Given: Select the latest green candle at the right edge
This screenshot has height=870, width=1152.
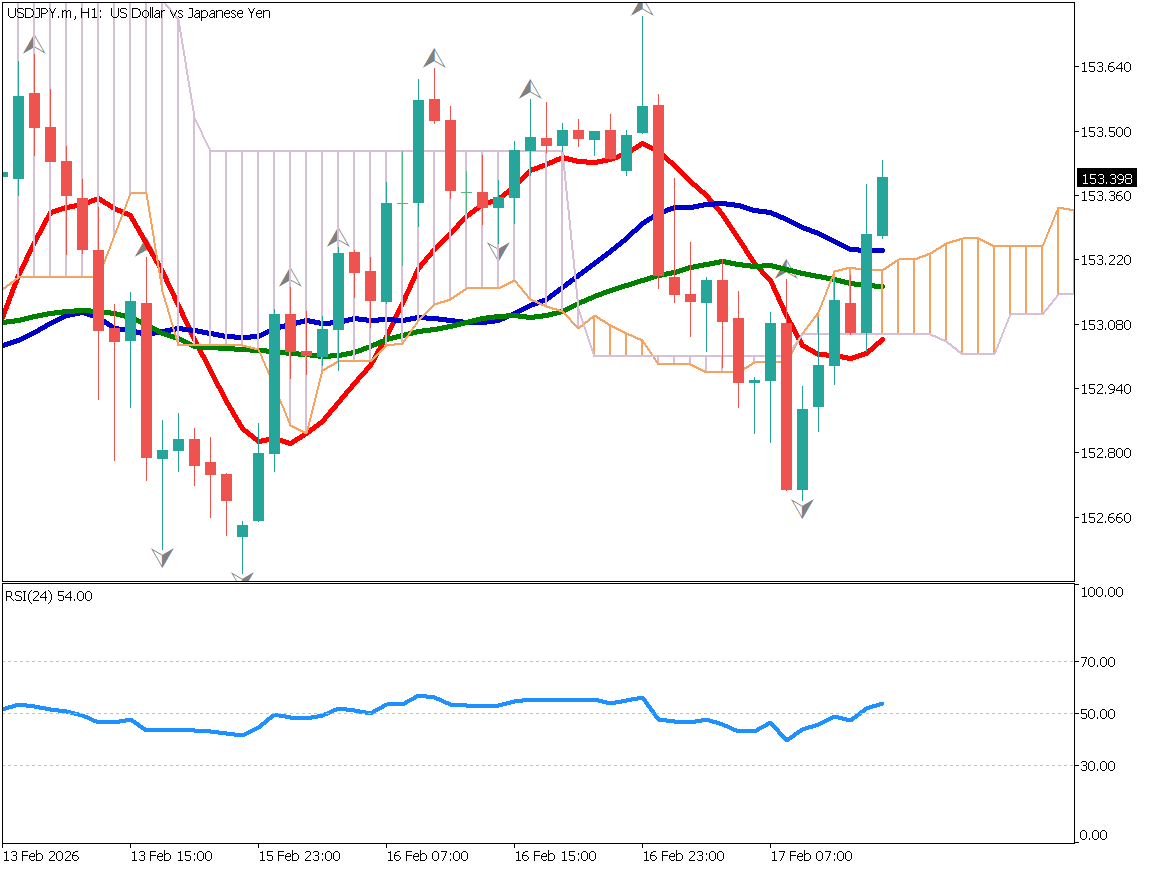Looking at the screenshot, I should tap(882, 206).
